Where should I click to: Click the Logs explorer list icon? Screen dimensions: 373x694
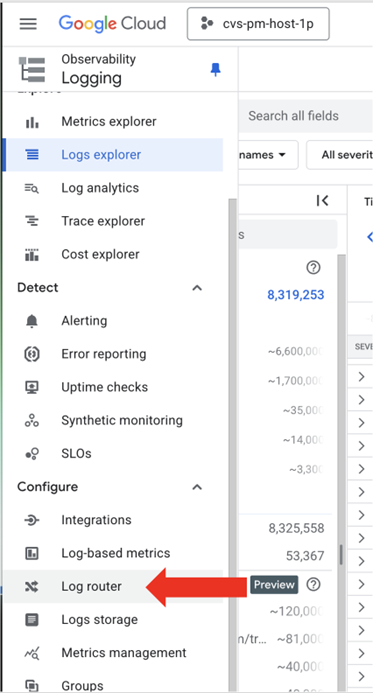(32, 154)
